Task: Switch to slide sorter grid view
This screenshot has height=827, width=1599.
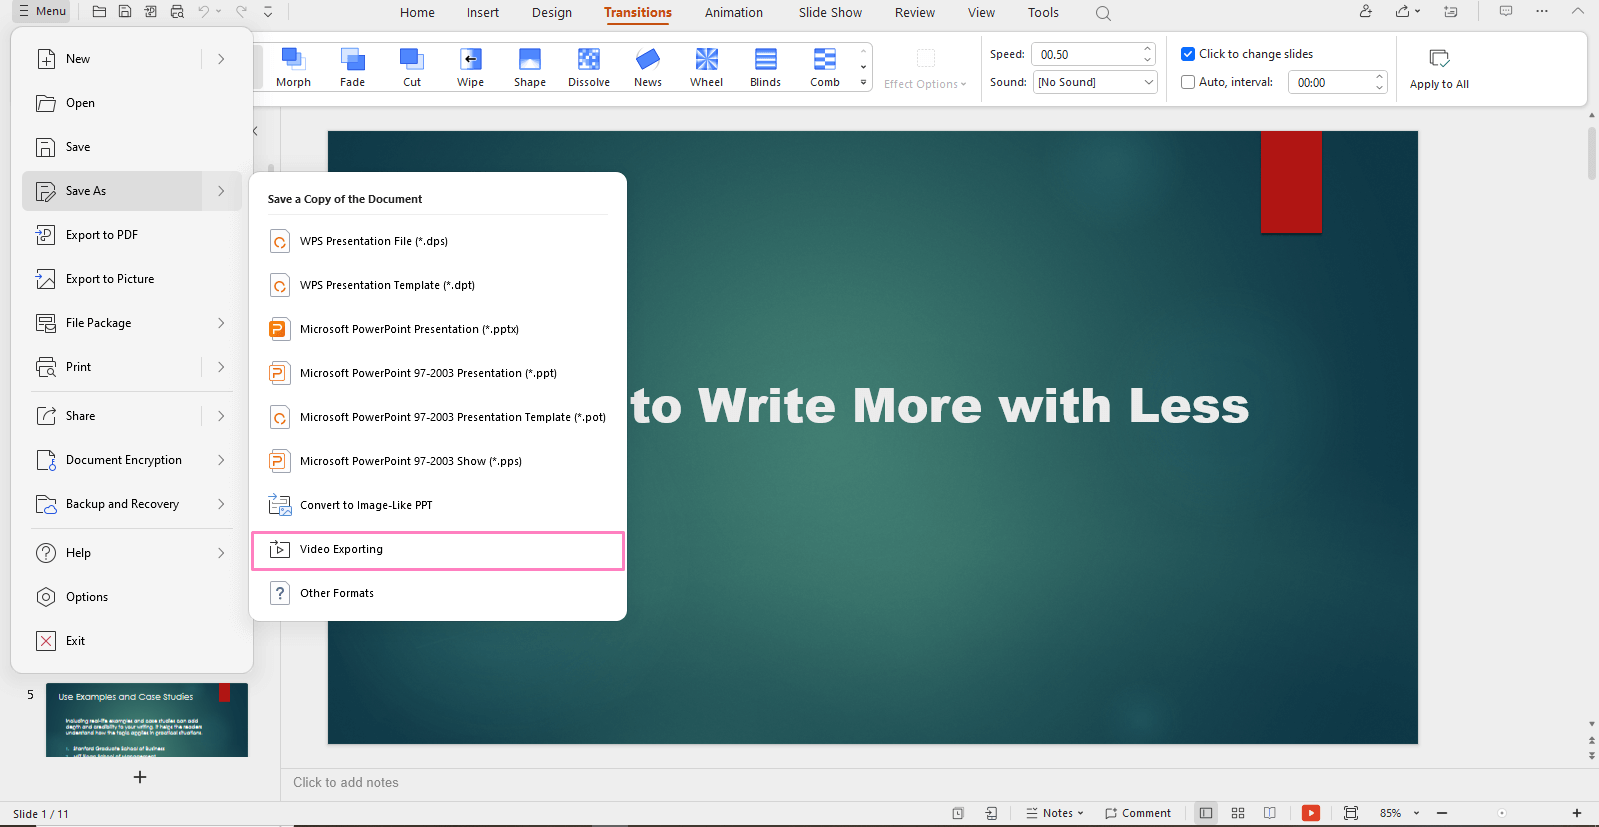Action: pos(1238,813)
